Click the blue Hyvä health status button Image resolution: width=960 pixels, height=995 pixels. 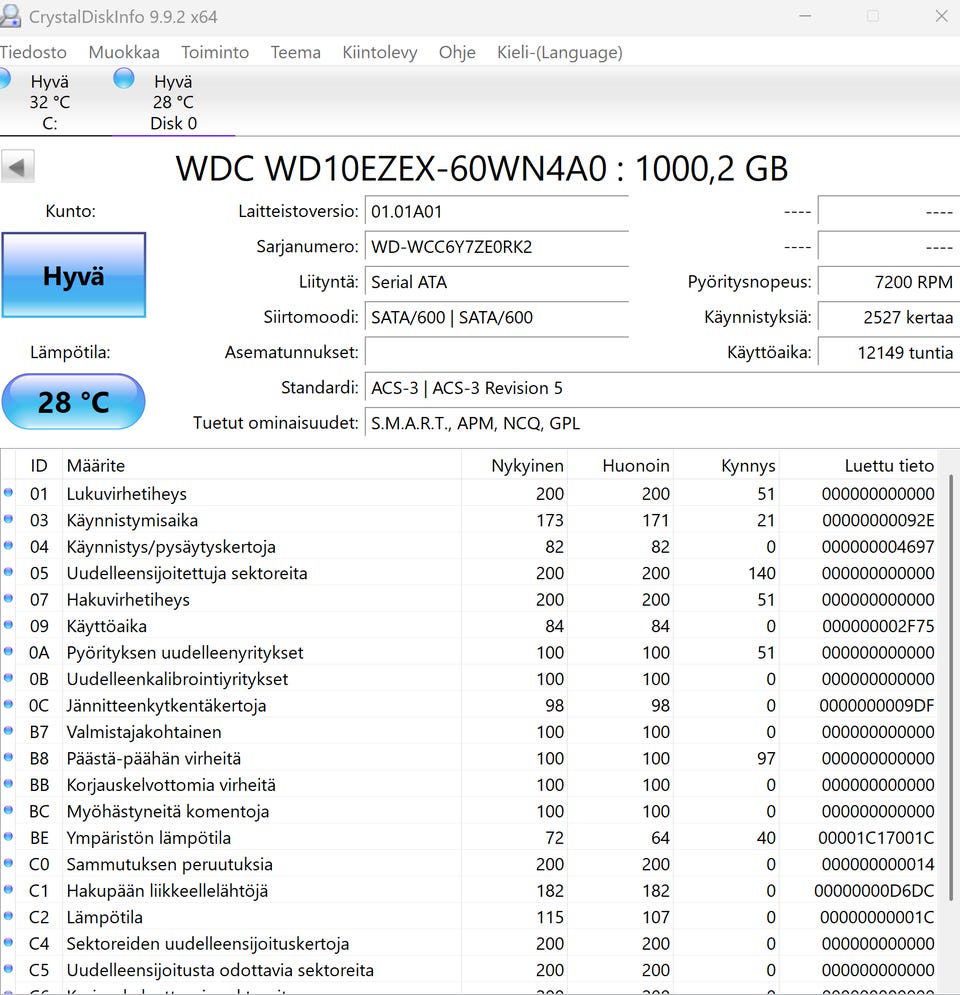coord(74,275)
